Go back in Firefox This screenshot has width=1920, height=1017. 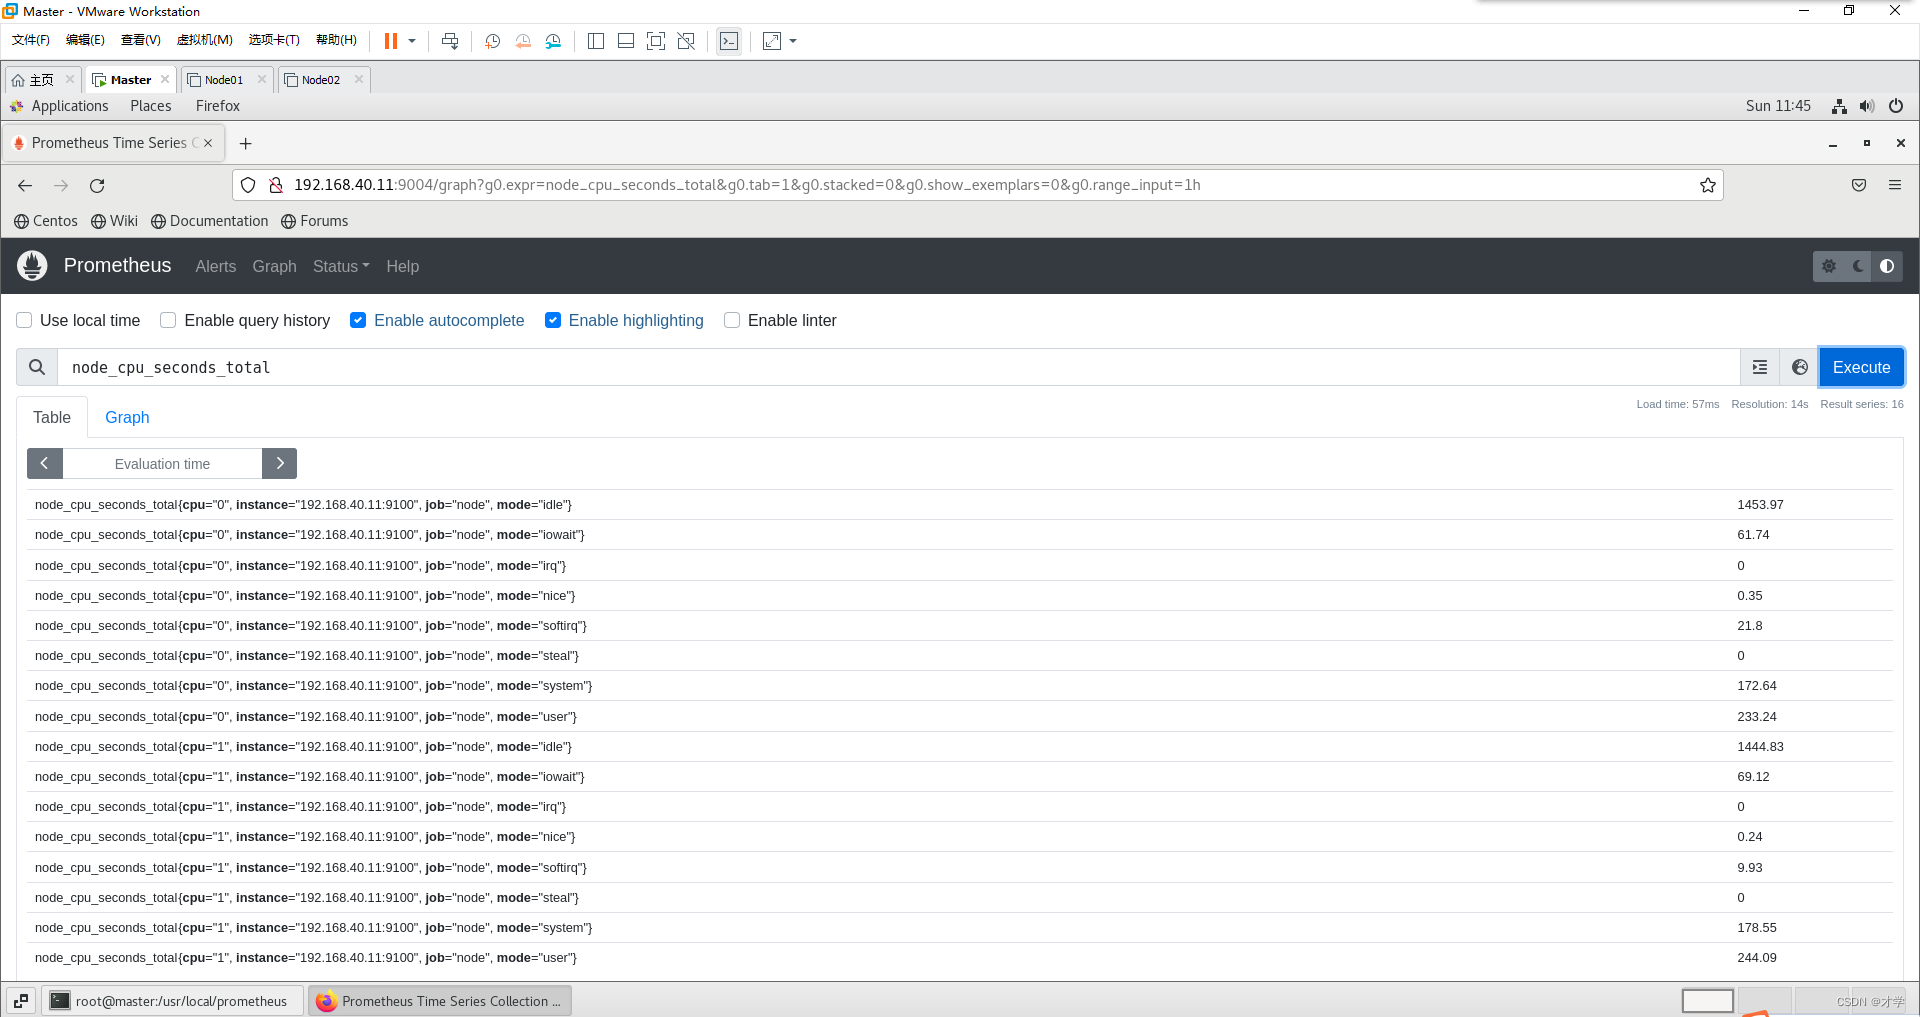click(25, 185)
